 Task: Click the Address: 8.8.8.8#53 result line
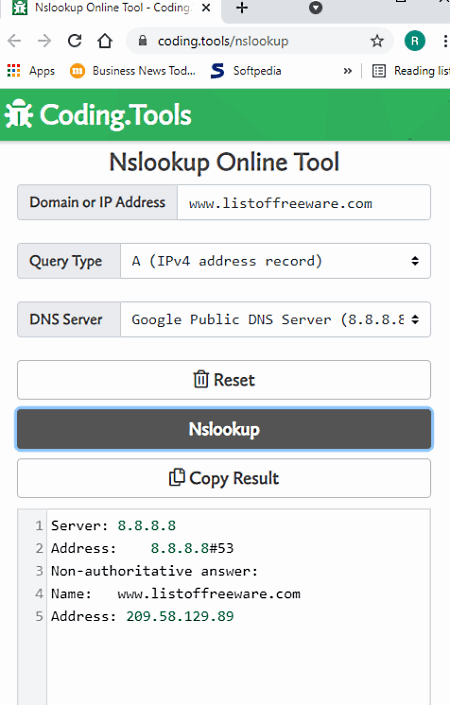click(143, 548)
